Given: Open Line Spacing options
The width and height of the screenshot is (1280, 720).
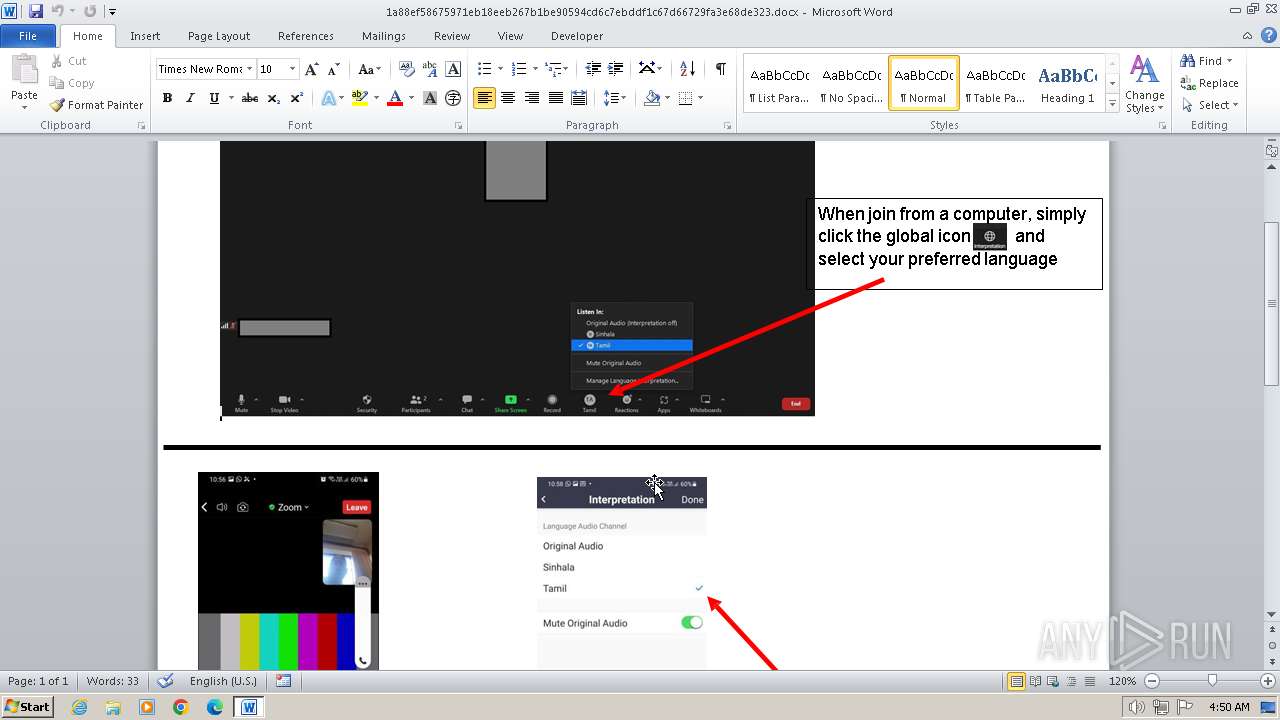Looking at the screenshot, I should click(615, 98).
